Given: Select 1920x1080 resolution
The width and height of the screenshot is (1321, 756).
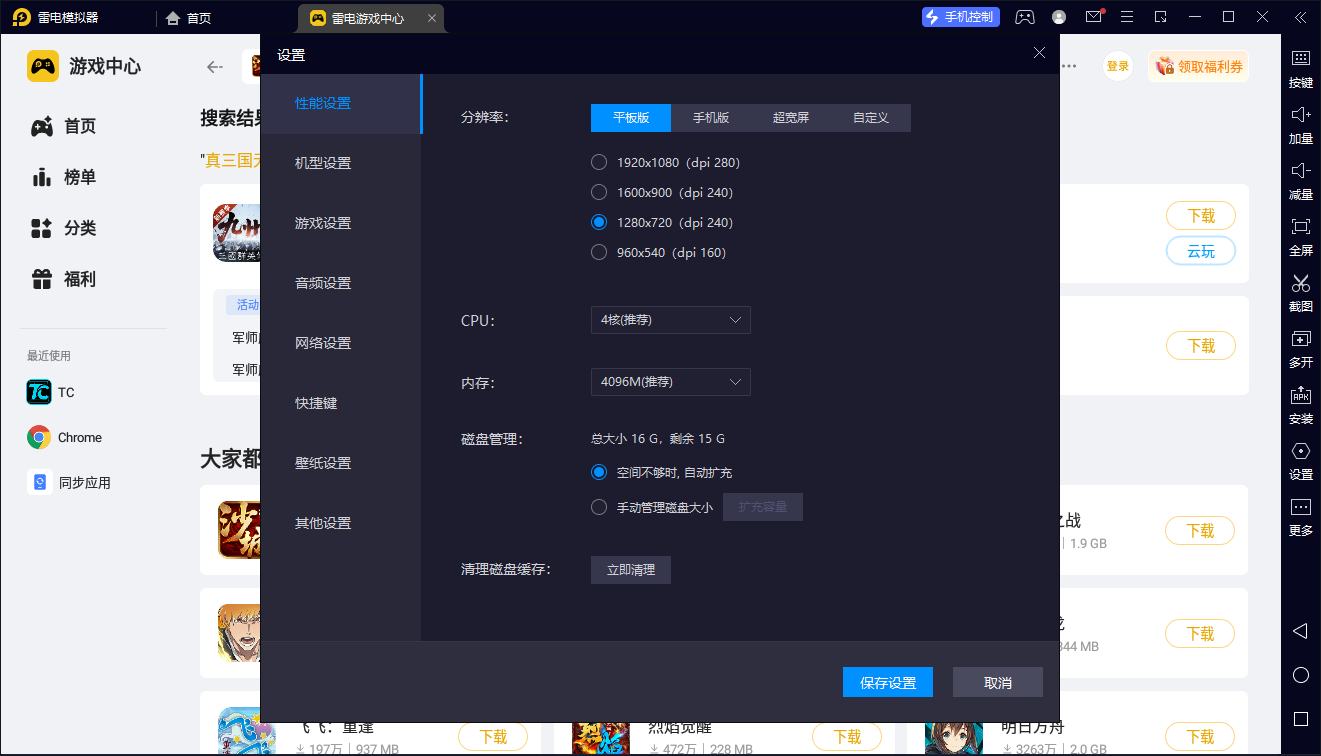Looking at the screenshot, I should [x=598, y=162].
